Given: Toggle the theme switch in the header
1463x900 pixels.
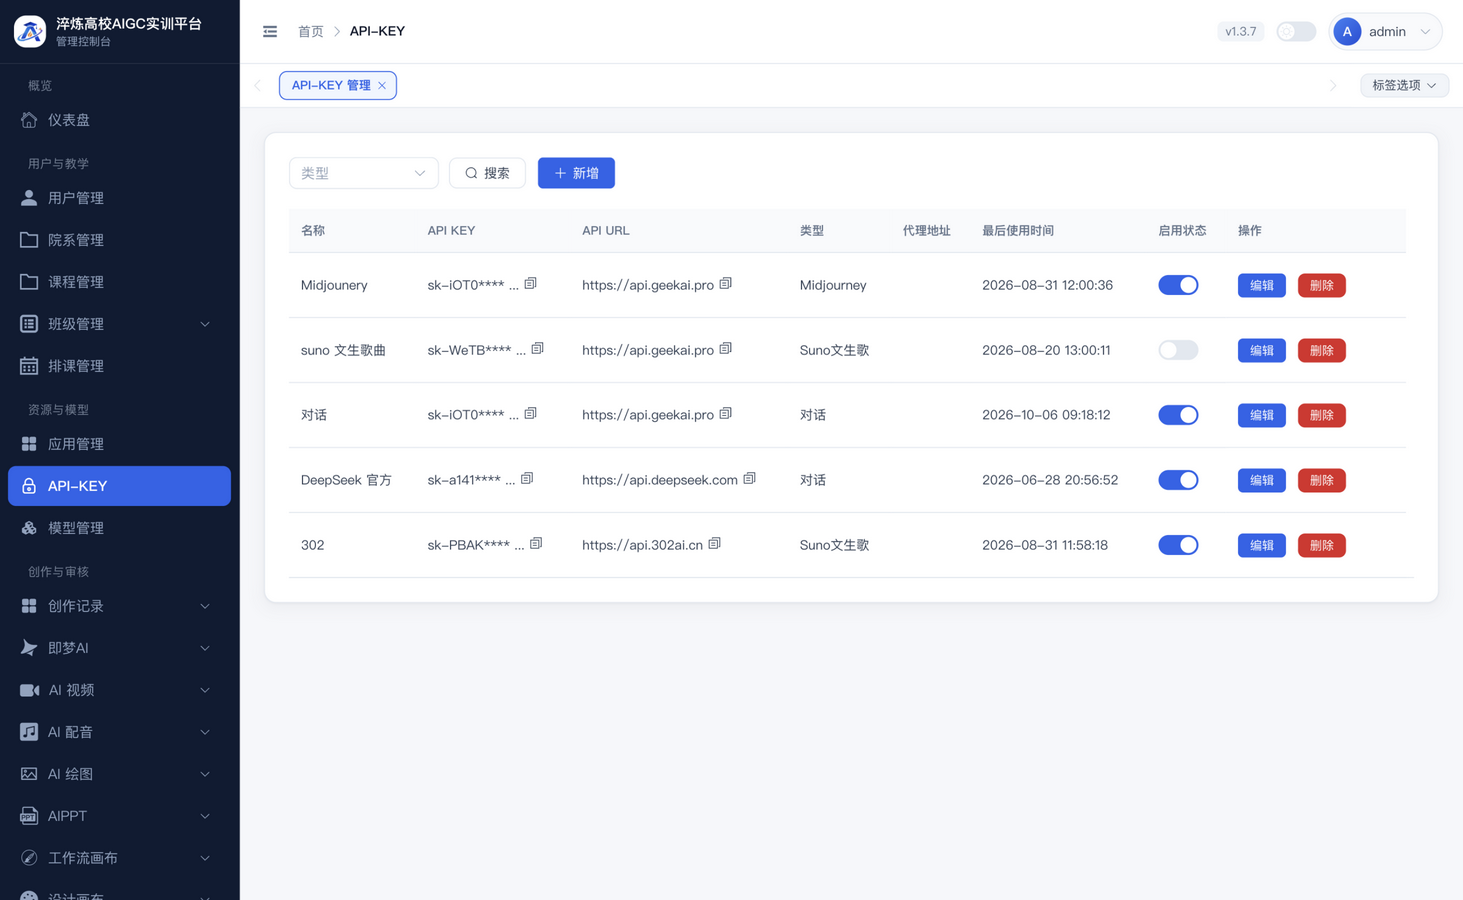Looking at the screenshot, I should (1296, 32).
